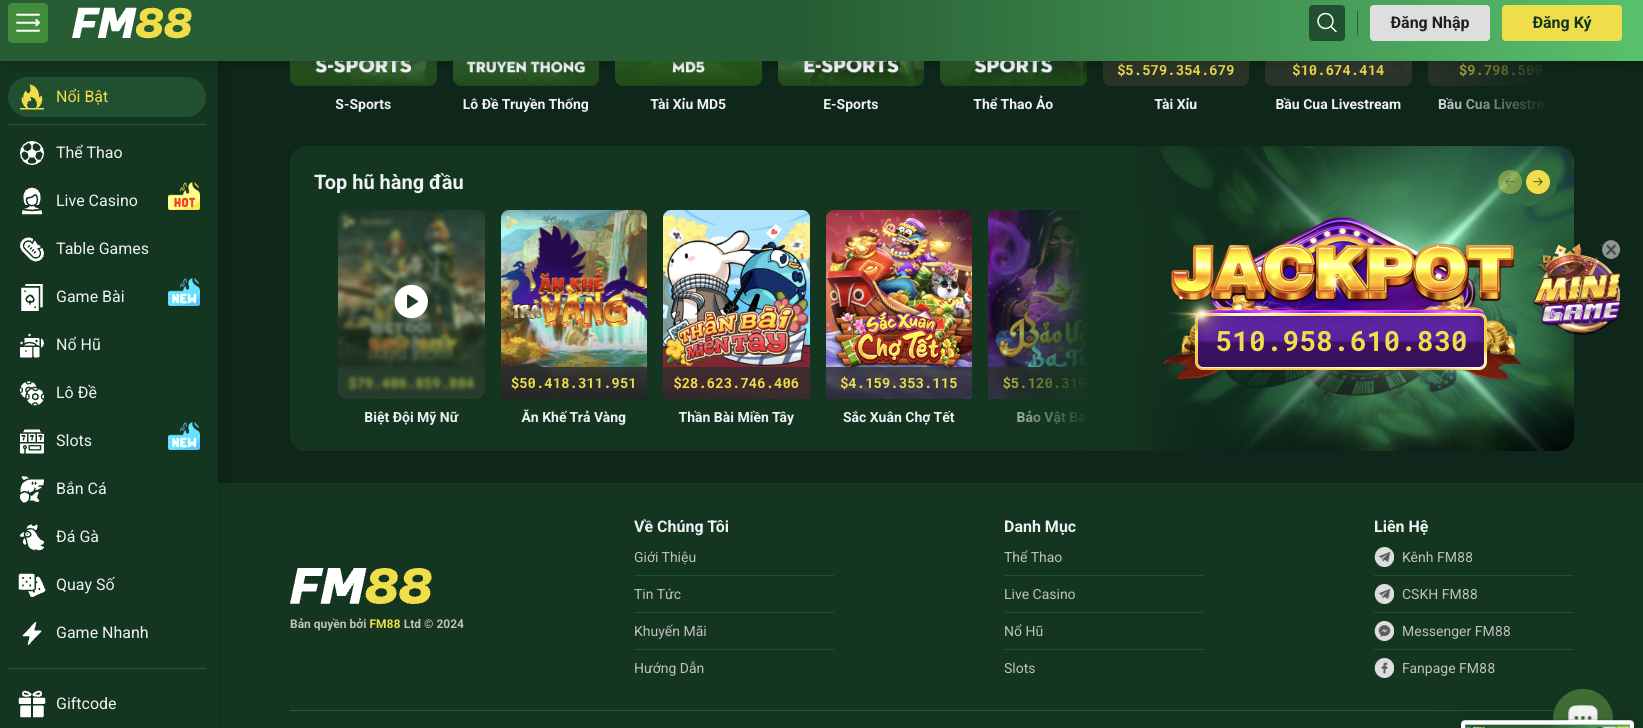Open Live Casino from the sidebar
1643x728 pixels.
point(97,201)
